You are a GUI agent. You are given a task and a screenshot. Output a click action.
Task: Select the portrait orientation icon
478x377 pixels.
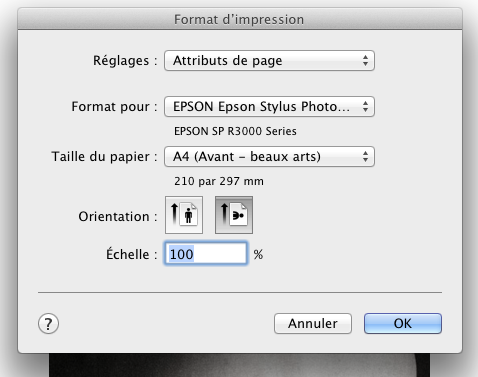184,215
